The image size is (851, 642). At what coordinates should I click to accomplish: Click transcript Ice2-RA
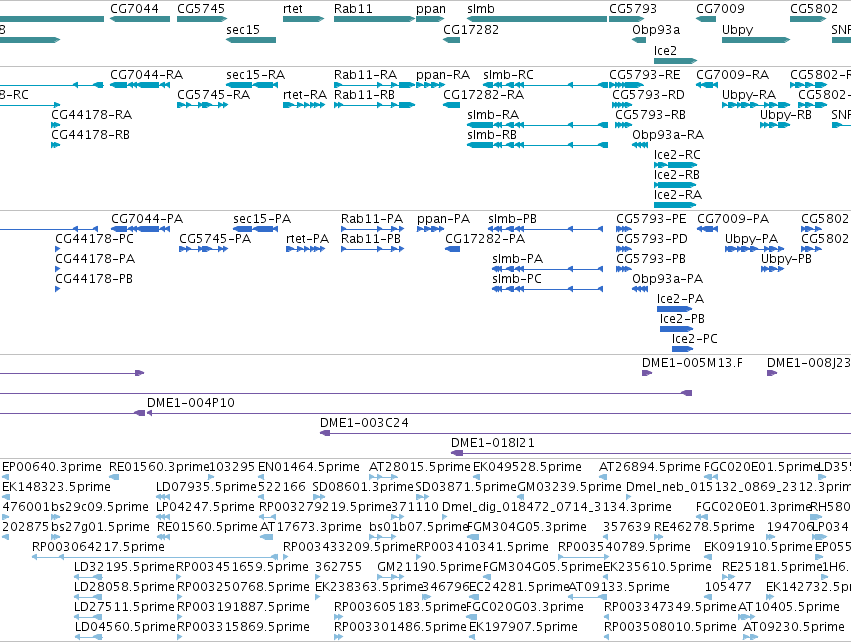(x=675, y=205)
